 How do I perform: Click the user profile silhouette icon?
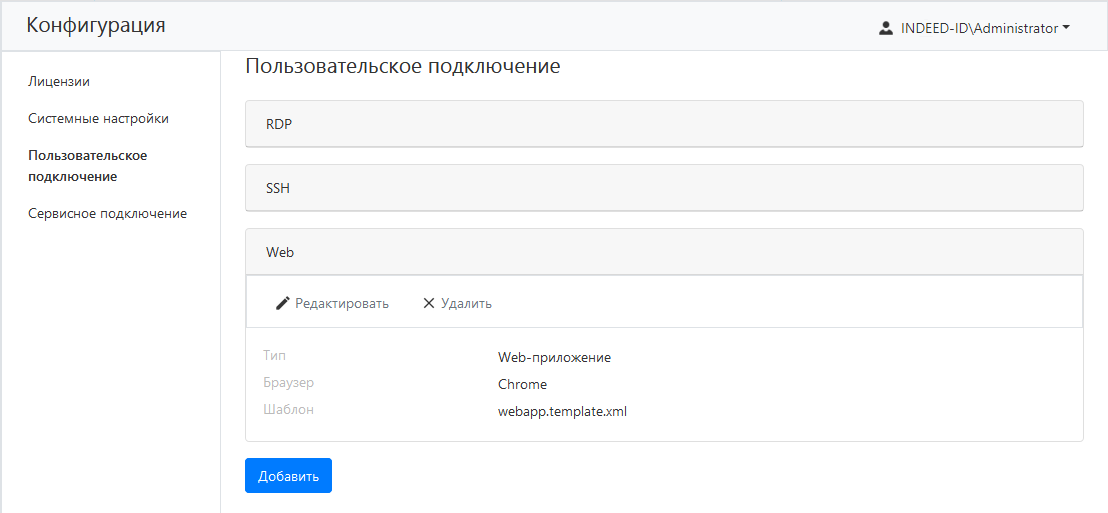pyautogui.click(x=885, y=28)
